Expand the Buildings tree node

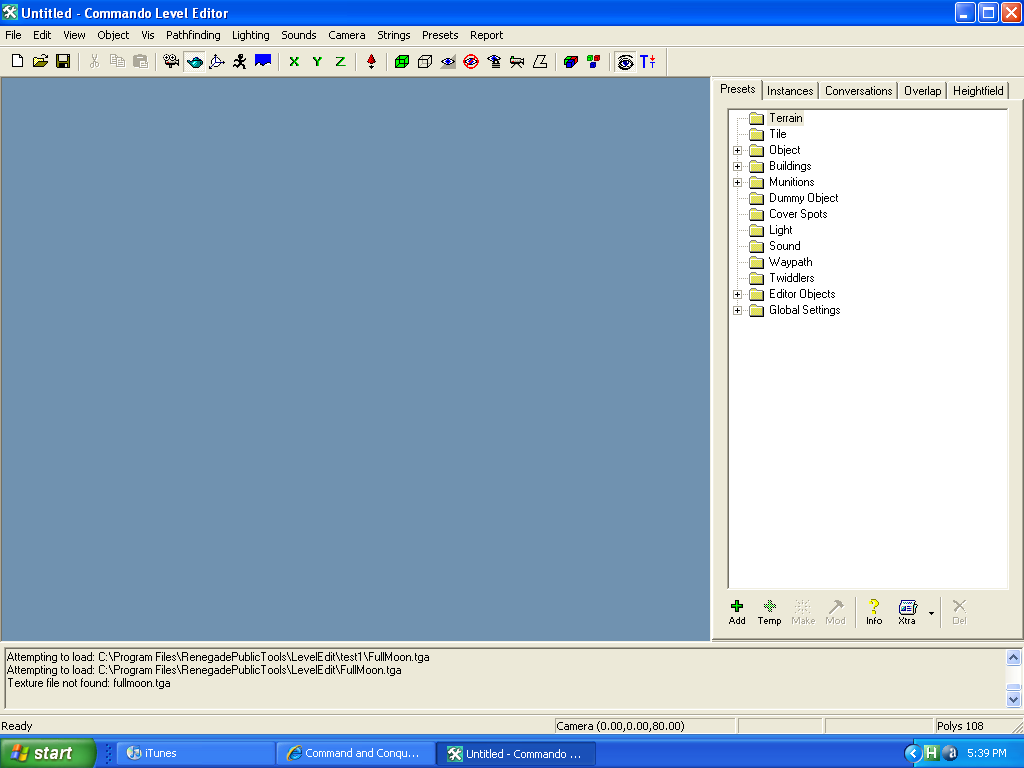[x=738, y=166]
